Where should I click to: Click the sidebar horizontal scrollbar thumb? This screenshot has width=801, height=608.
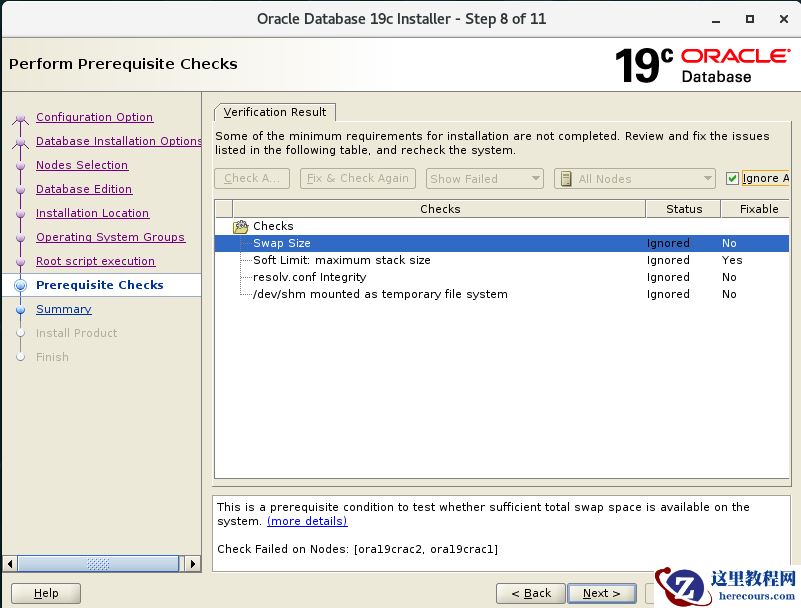tap(98, 564)
